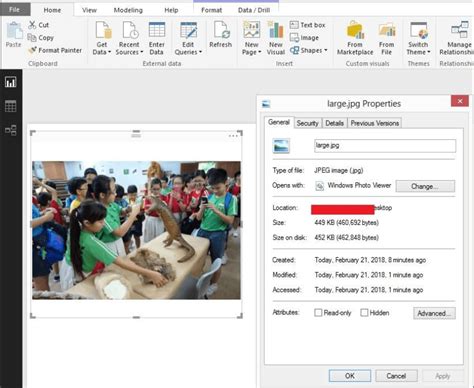474x388 pixels.
Task: Click the large.jpg filename field
Action: coord(385,146)
